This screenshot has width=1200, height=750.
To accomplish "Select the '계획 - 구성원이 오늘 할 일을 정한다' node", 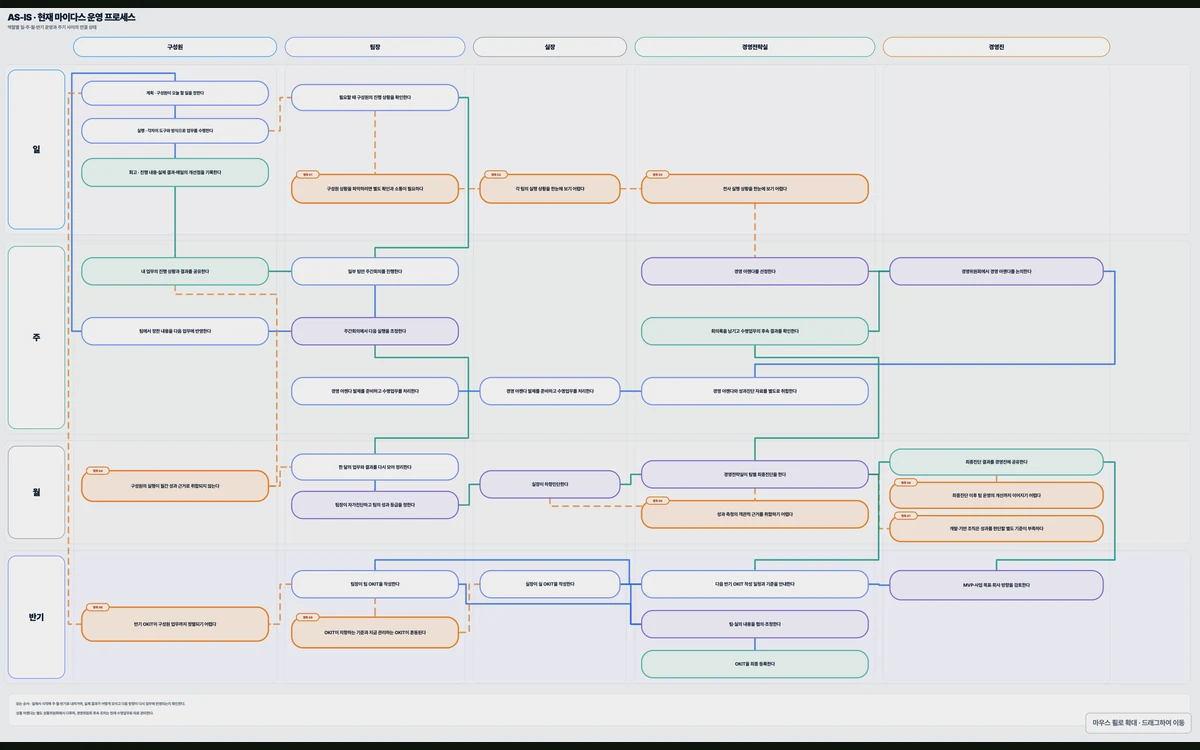I will tap(175, 93).
